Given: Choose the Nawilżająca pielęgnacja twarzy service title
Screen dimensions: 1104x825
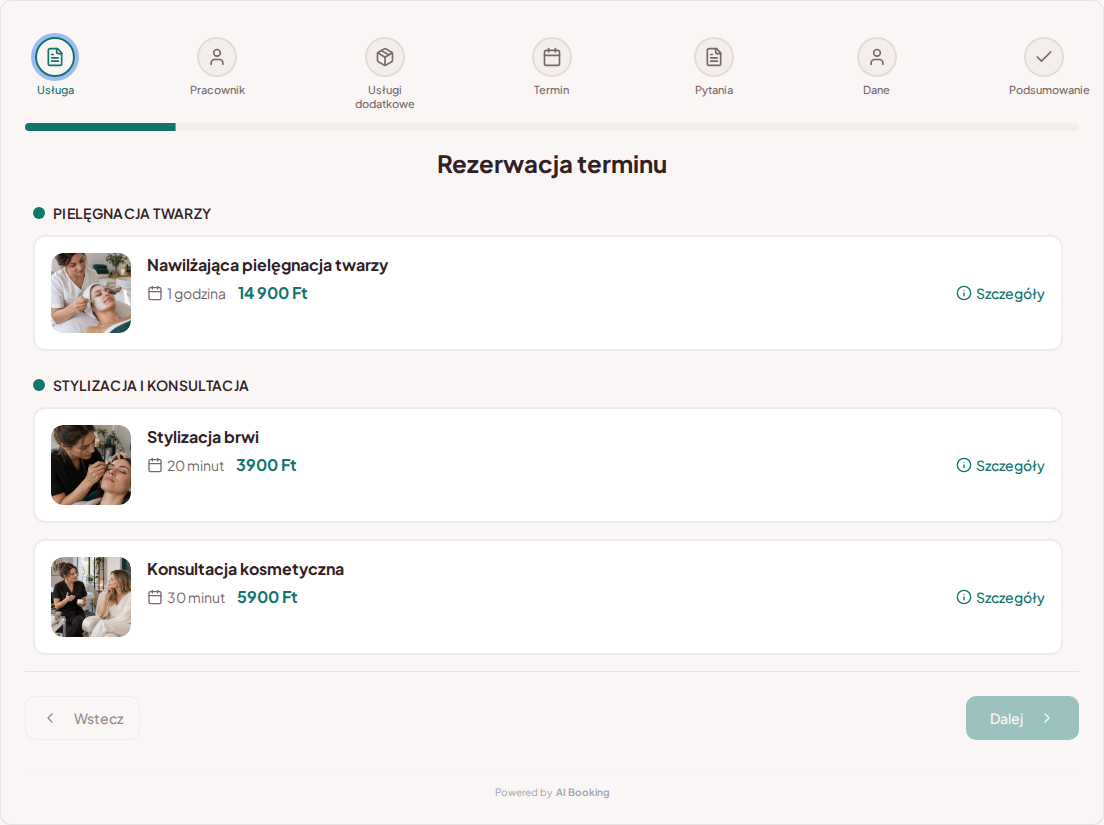Looking at the screenshot, I should tap(268, 265).
